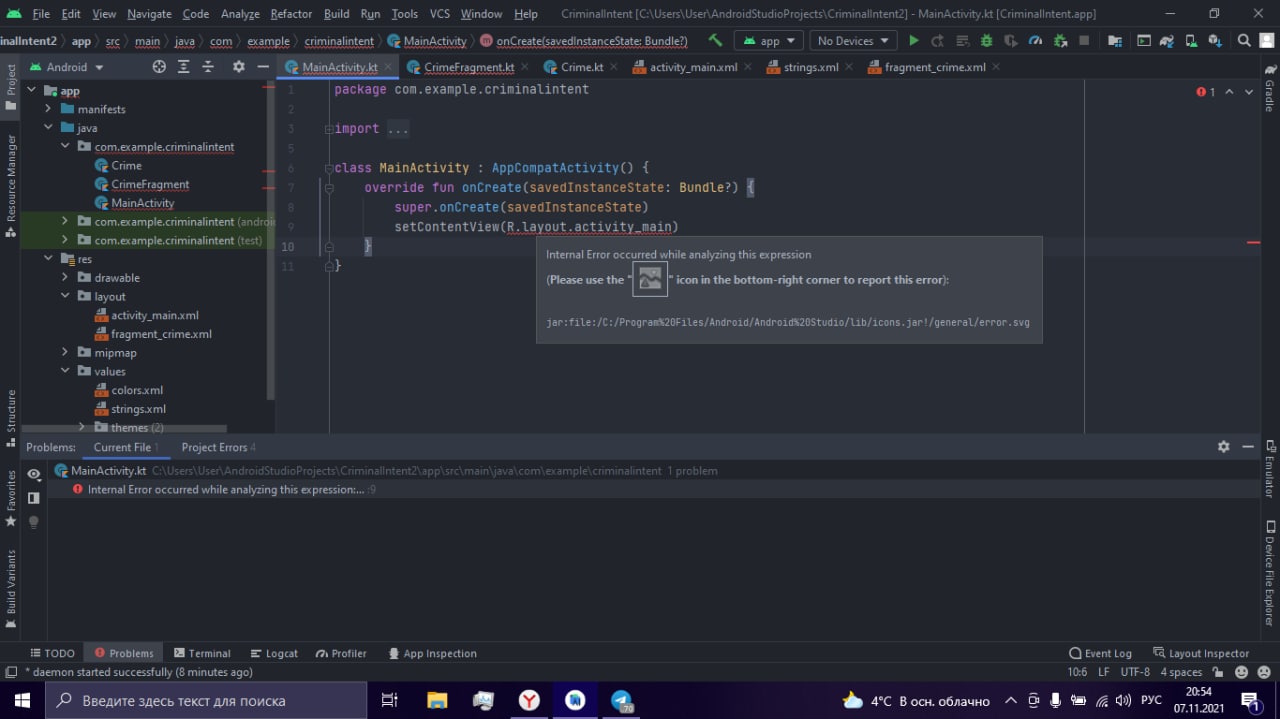Open the Android project view dropdown
Screen dimensions: 1280x719
coord(67,67)
